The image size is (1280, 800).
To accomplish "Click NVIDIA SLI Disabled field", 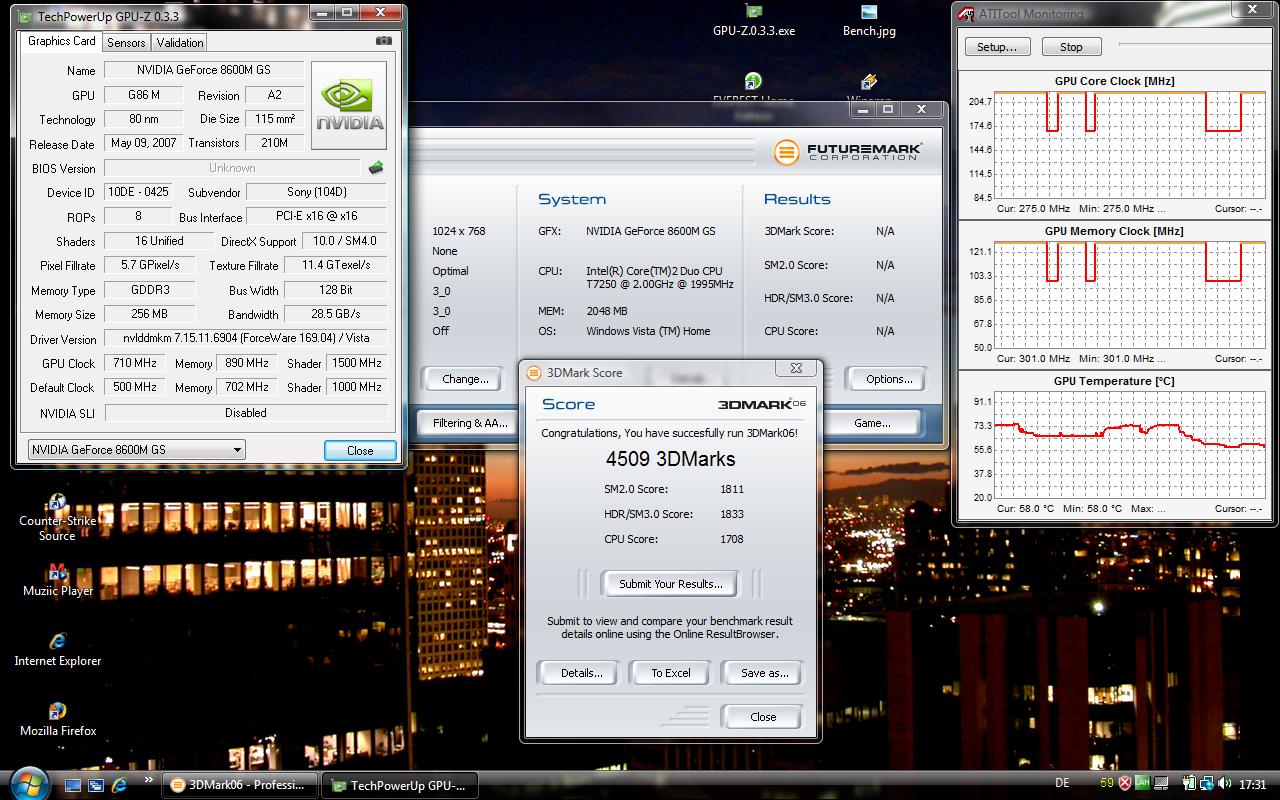I will [245, 412].
